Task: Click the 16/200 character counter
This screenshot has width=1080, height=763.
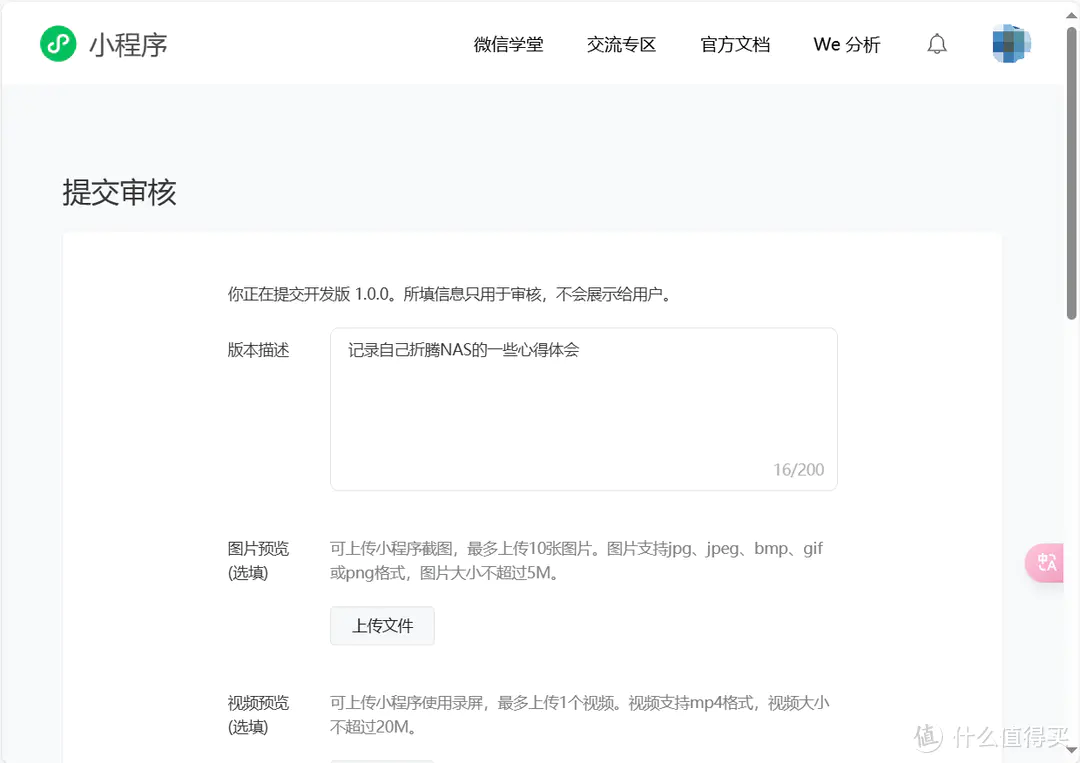Action: click(798, 470)
